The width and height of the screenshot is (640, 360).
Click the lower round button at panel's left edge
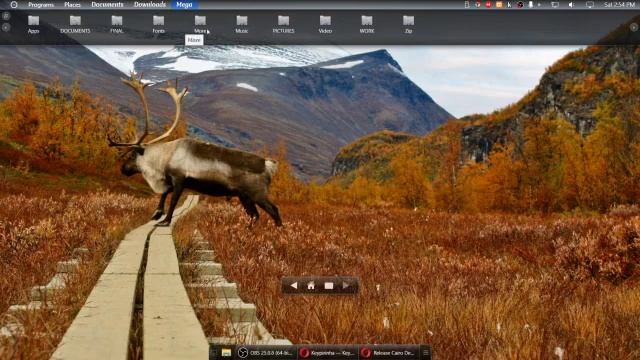click(x=6, y=27)
